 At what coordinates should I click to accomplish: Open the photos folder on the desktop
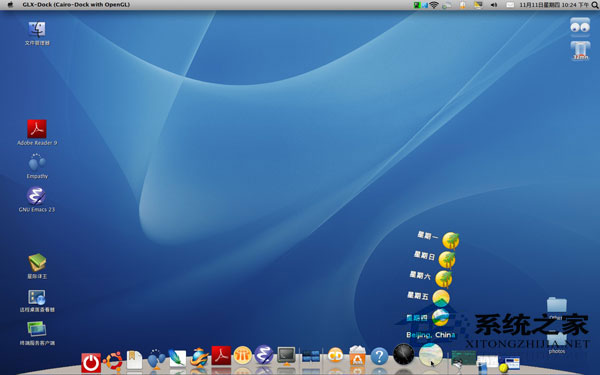click(x=557, y=343)
